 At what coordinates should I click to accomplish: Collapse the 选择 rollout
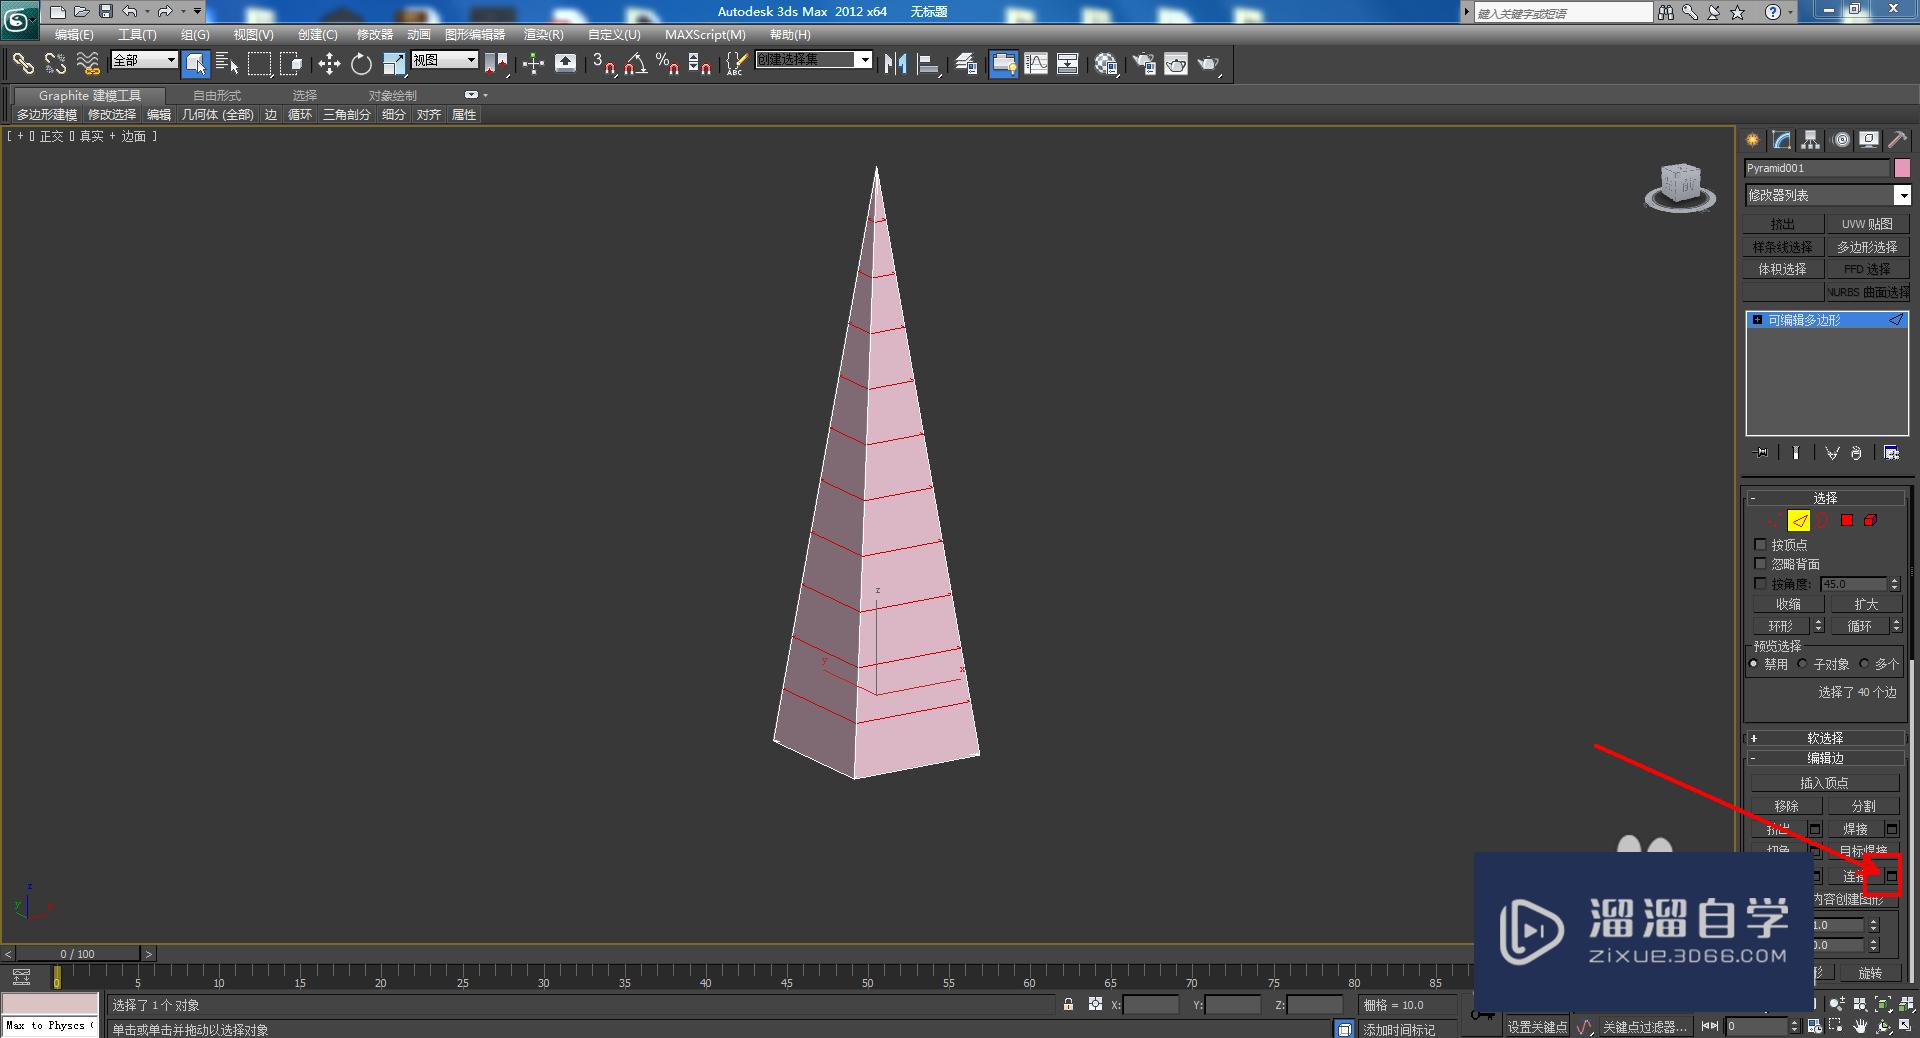1825,498
